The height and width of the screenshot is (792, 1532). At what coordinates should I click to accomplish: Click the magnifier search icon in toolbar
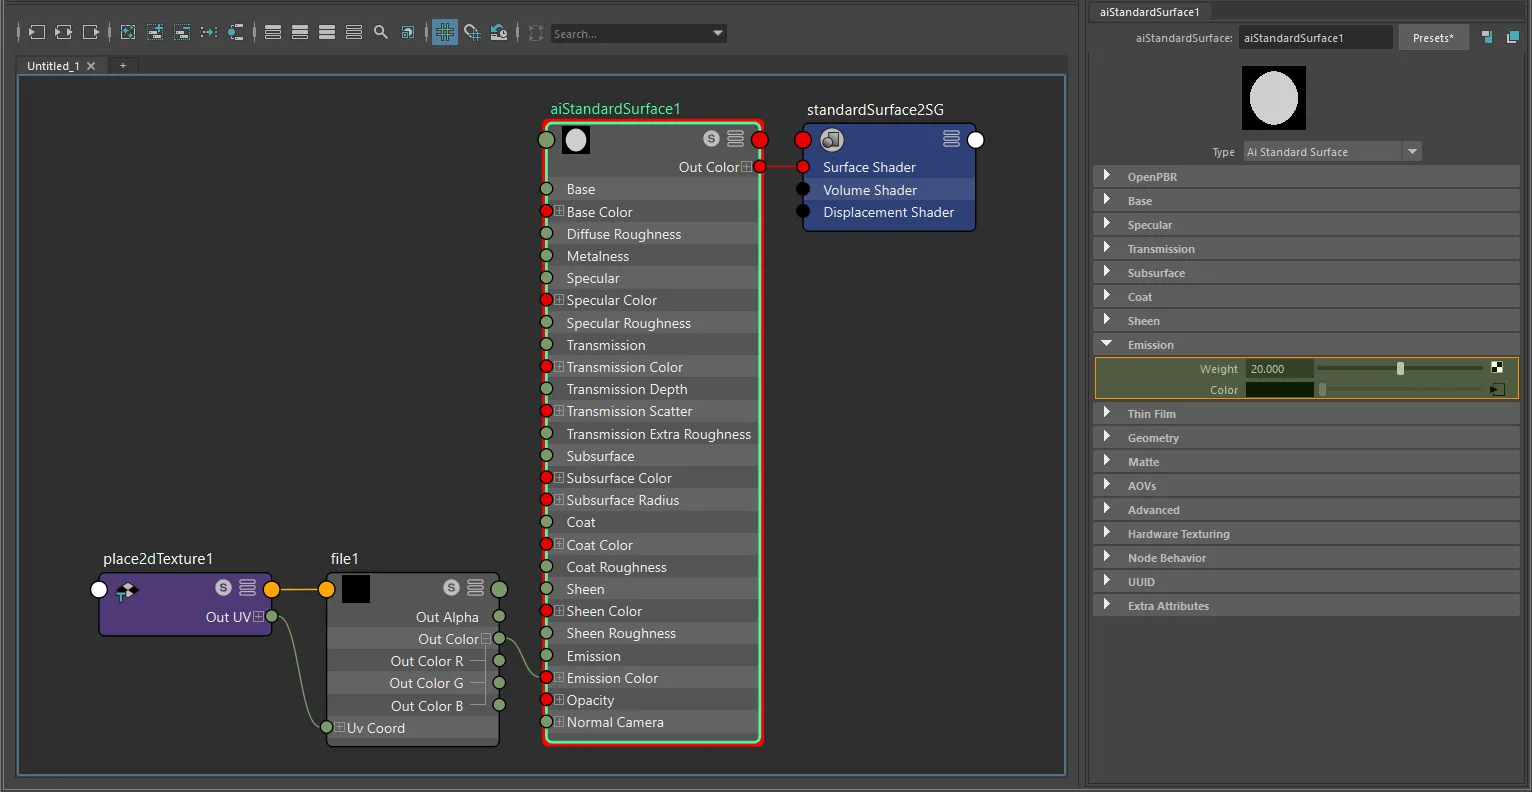point(381,33)
